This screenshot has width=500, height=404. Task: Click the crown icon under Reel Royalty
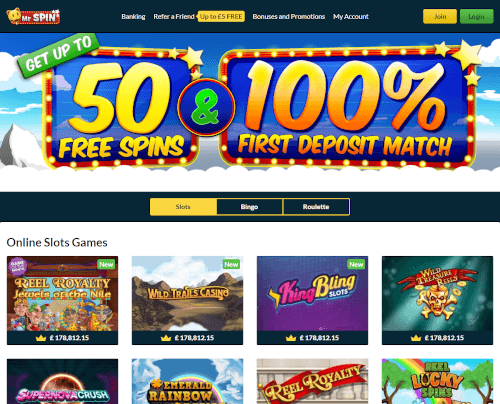(41, 338)
